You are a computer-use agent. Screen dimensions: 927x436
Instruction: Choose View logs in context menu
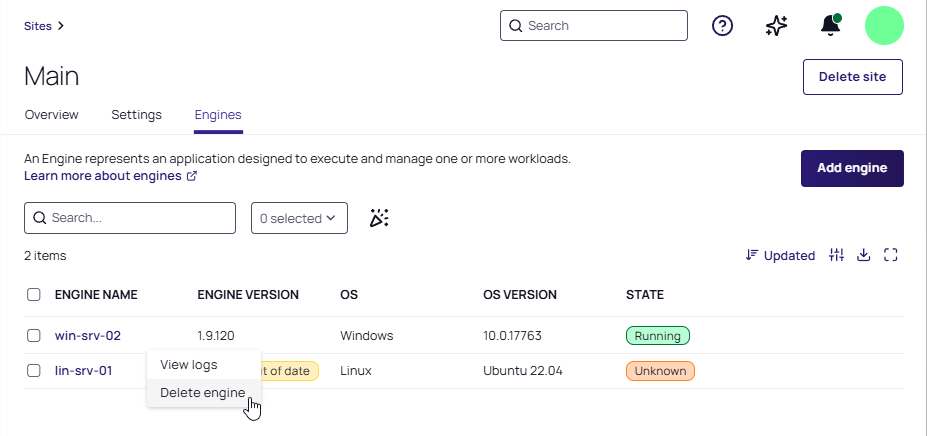point(188,365)
